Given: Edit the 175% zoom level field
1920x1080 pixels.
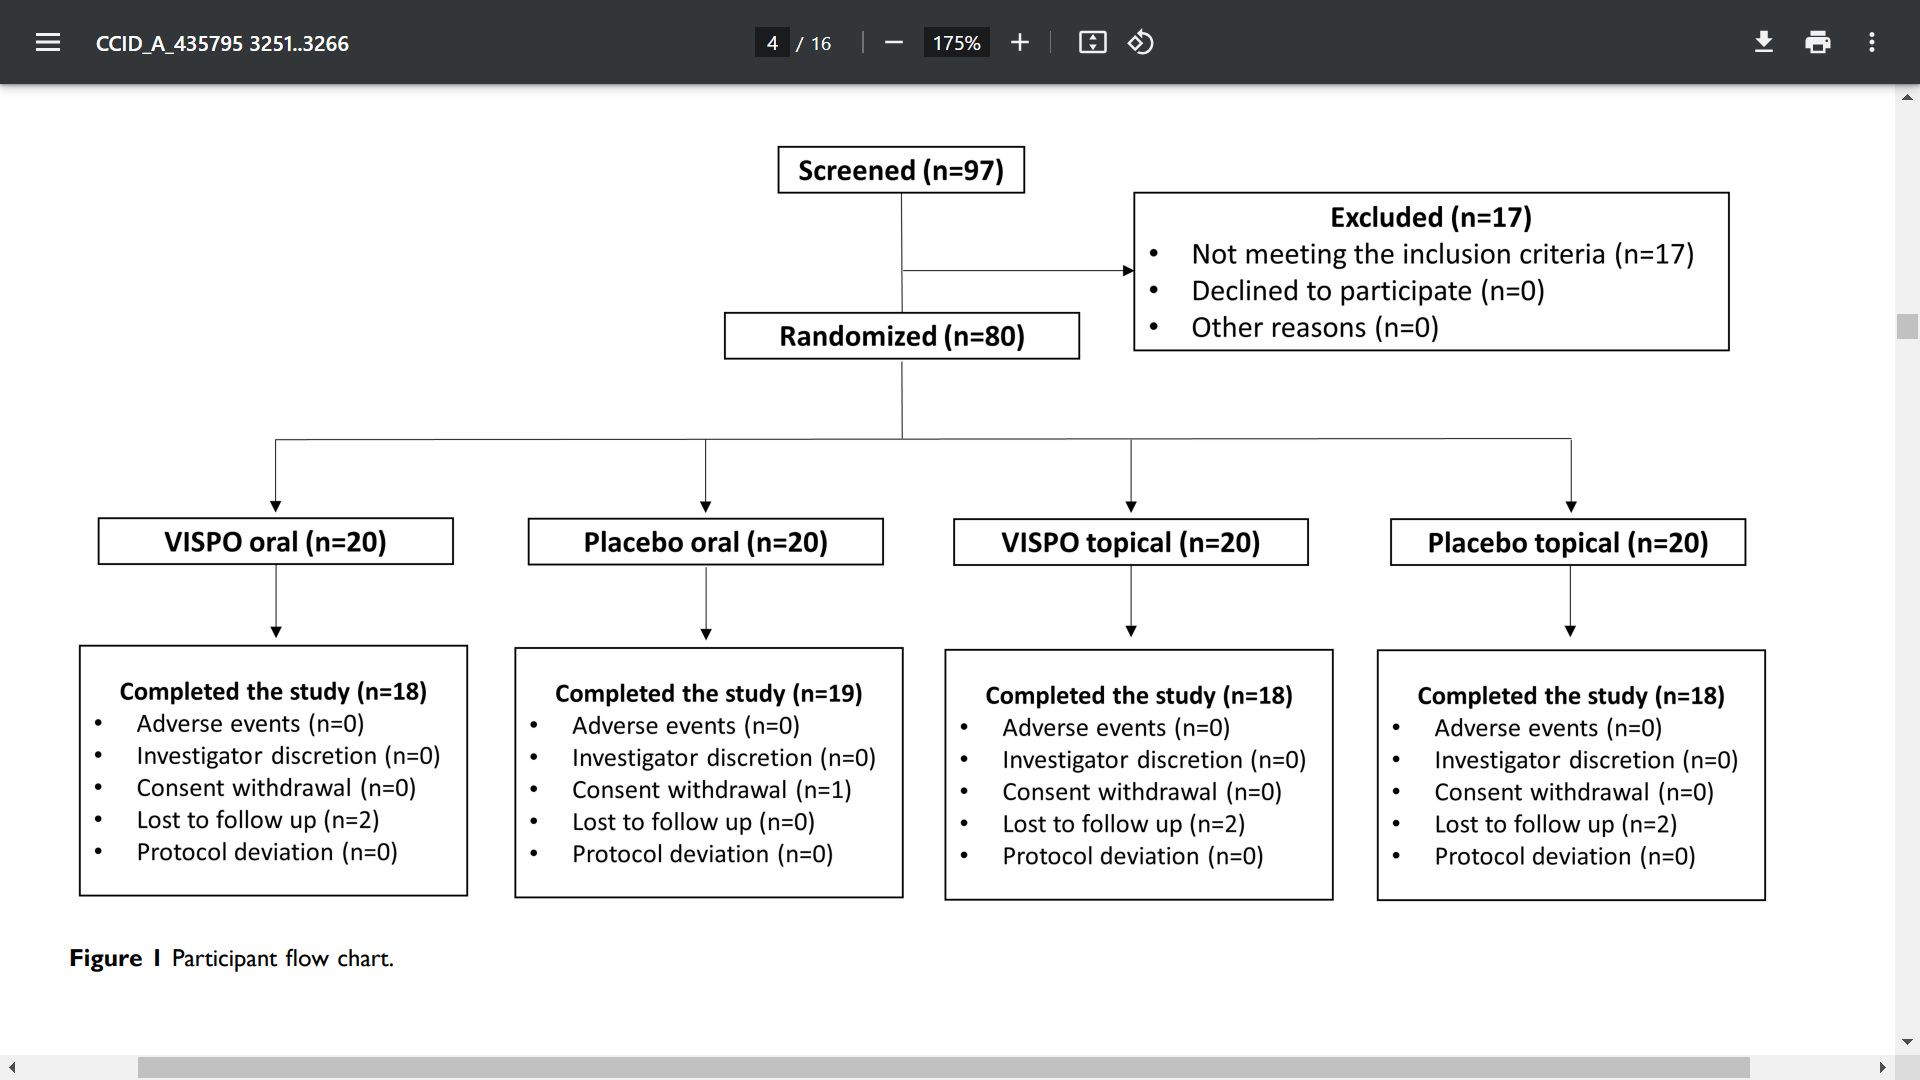Looking at the screenshot, I should pyautogui.click(x=956, y=43).
